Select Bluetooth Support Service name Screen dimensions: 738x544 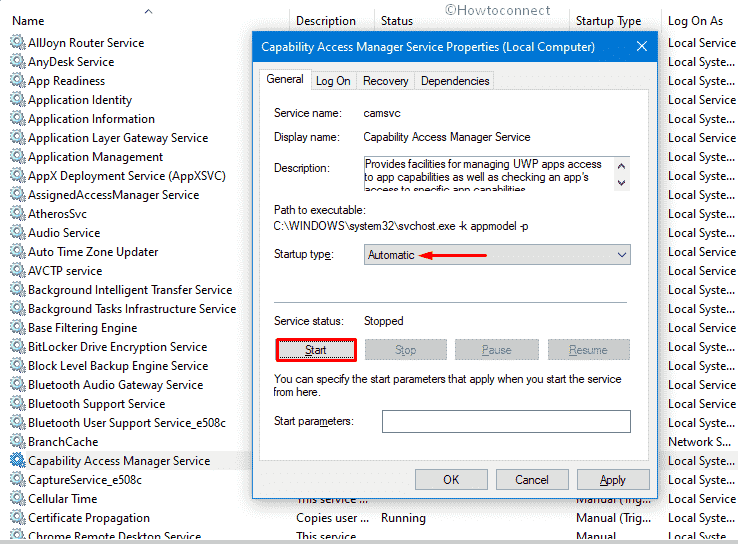click(x=96, y=404)
